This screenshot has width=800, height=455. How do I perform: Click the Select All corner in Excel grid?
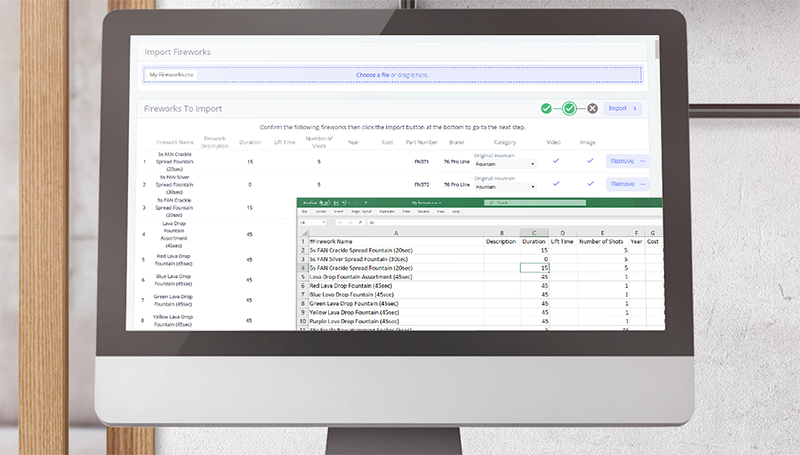302,232
